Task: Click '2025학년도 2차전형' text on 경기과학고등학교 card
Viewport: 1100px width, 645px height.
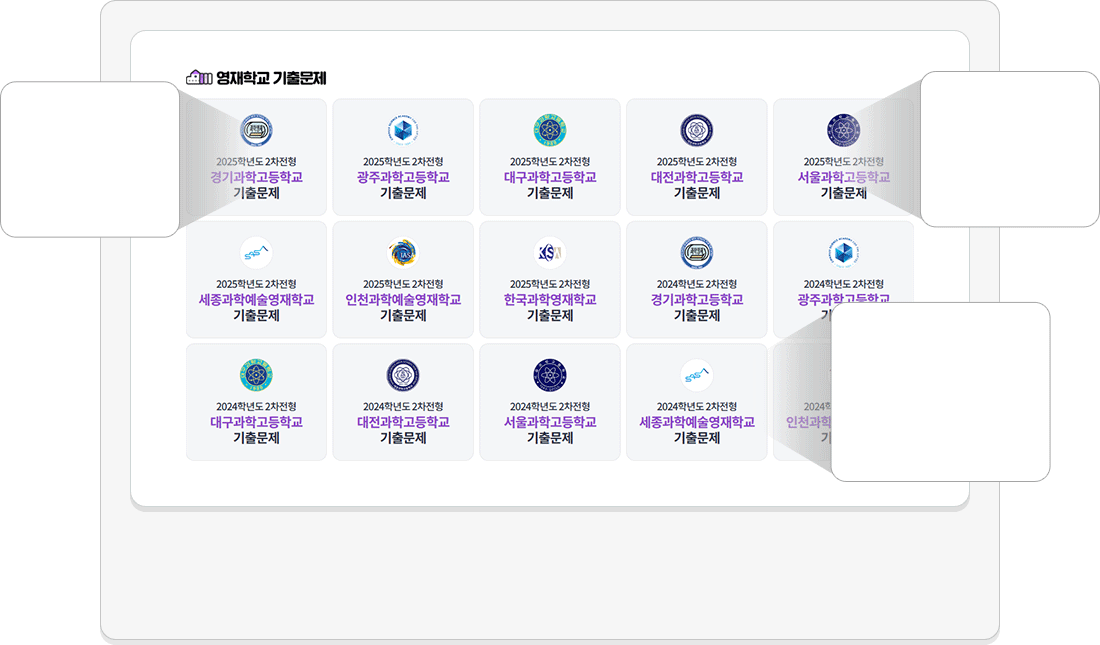Action: point(256,161)
